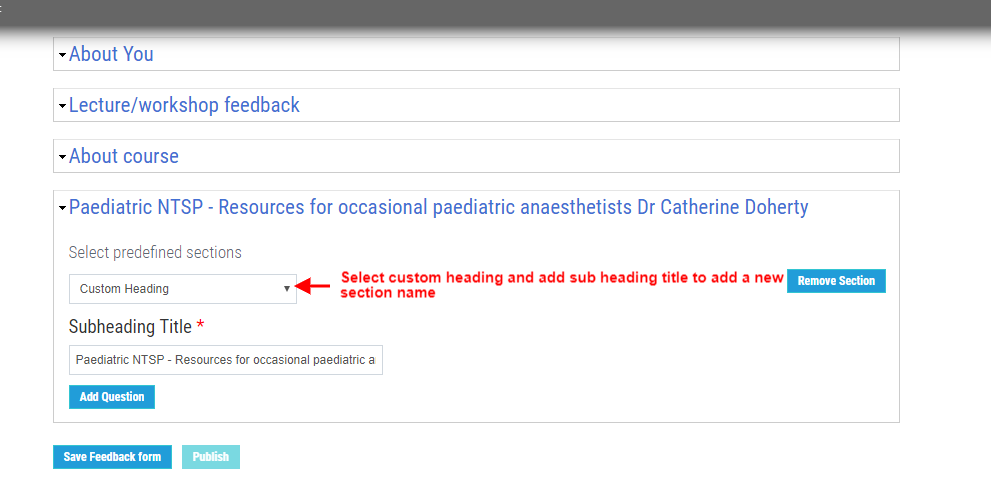Click the red custom heading instruction text
This screenshot has width=991, height=486.
562,285
